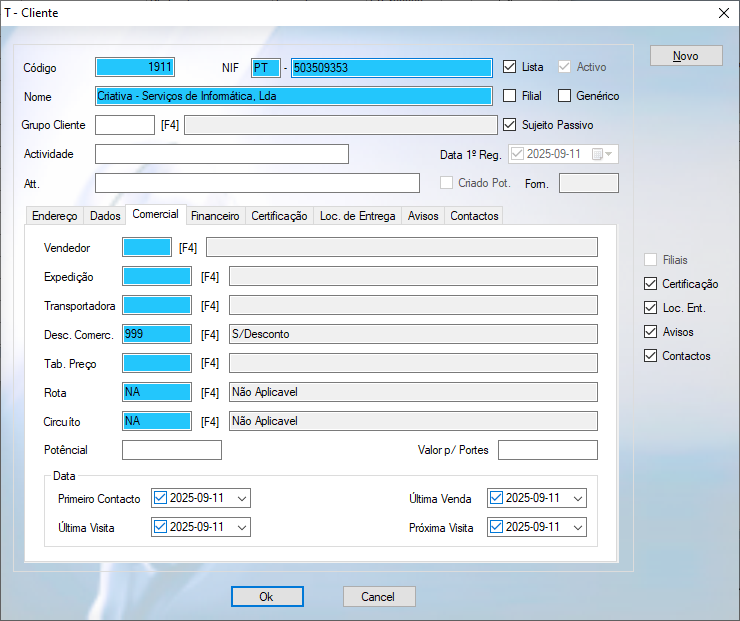Uncheck the Sujeito Passivo checkbox

pyautogui.click(x=509, y=125)
